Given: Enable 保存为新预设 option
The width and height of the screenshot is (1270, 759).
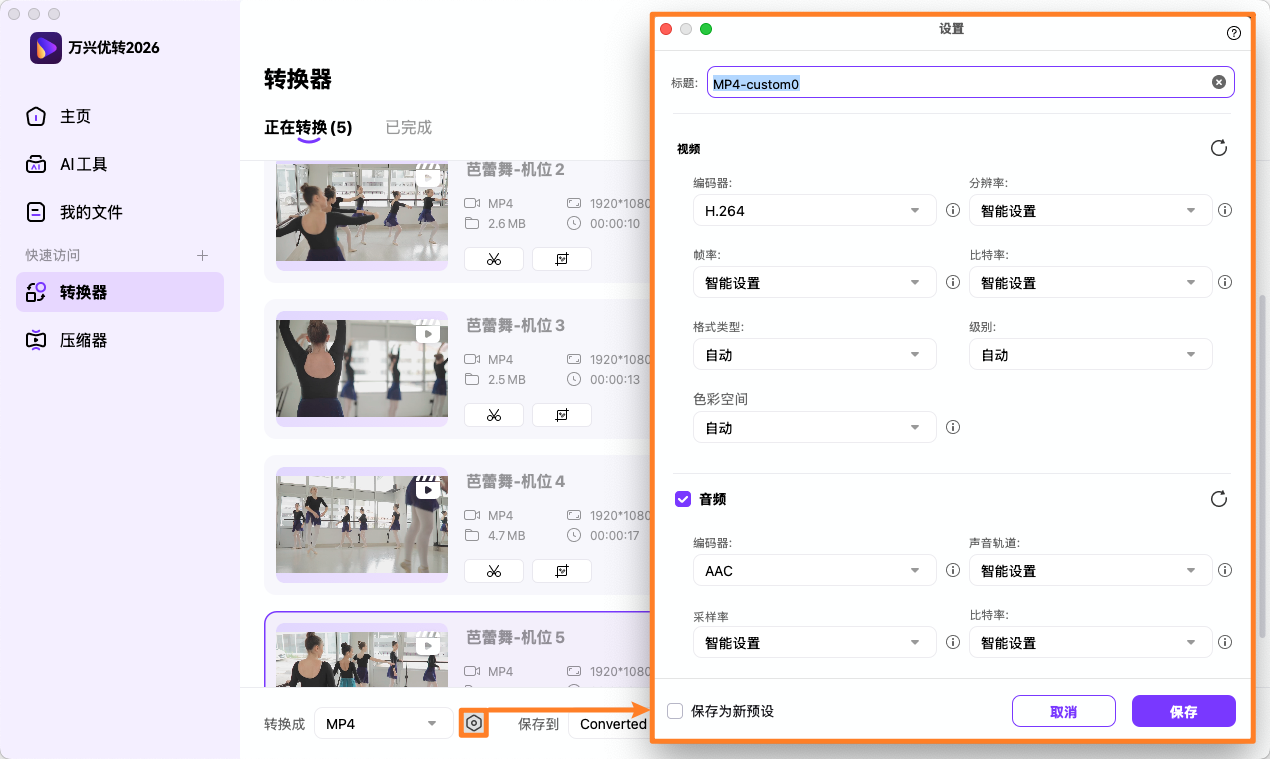Looking at the screenshot, I should point(677,711).
